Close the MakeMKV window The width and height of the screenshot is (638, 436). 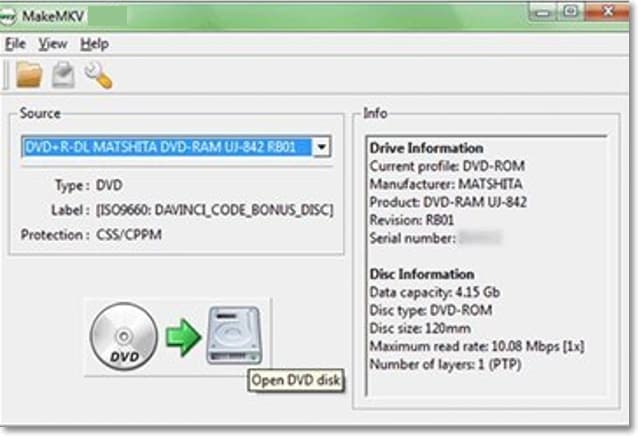point(607,11)
